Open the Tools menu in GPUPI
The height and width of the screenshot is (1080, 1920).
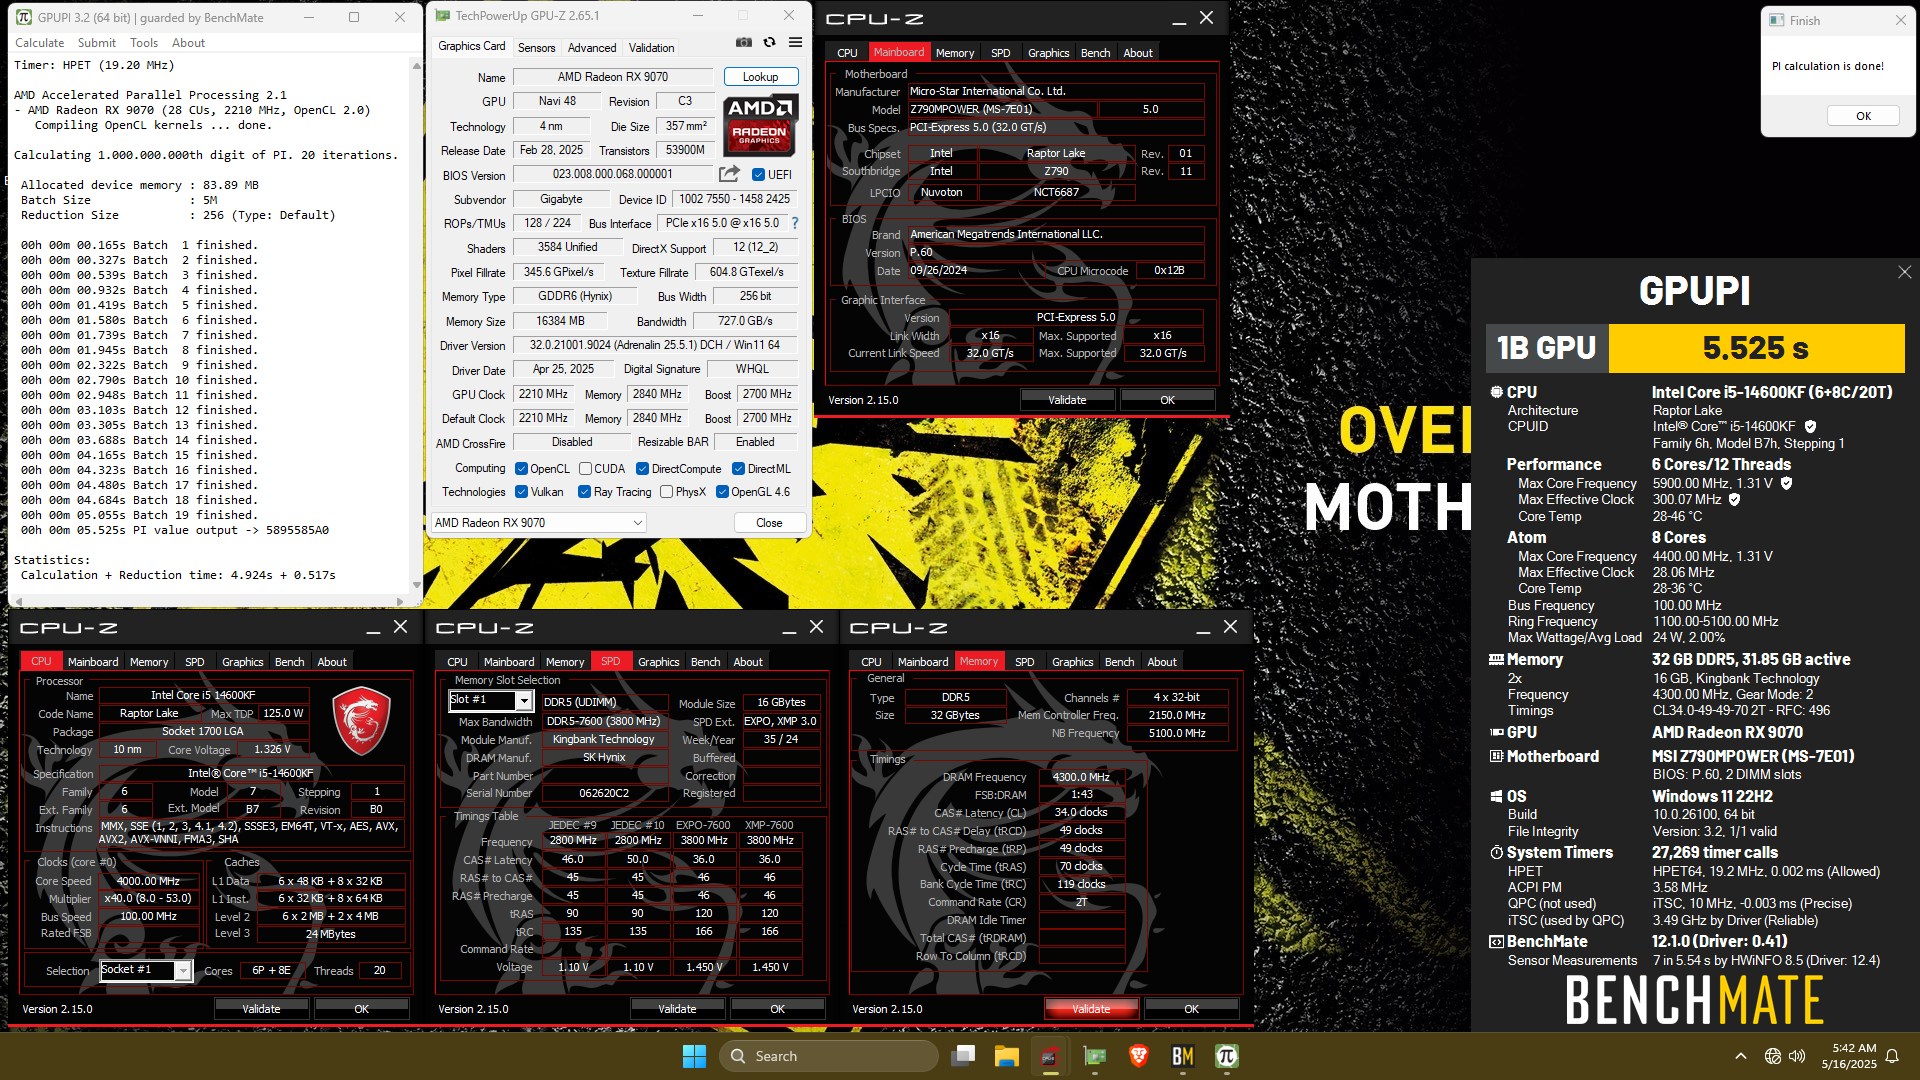(144, 43)
